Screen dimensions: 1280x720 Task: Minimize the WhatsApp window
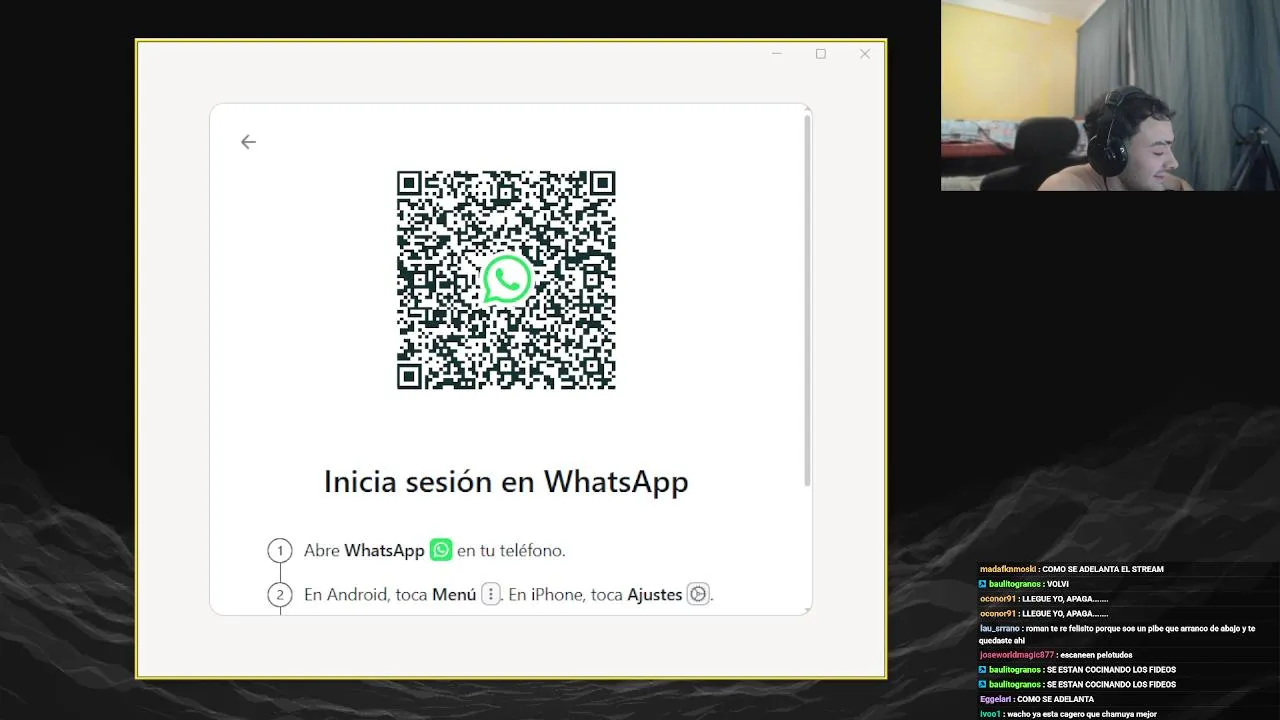coord(777,54)
